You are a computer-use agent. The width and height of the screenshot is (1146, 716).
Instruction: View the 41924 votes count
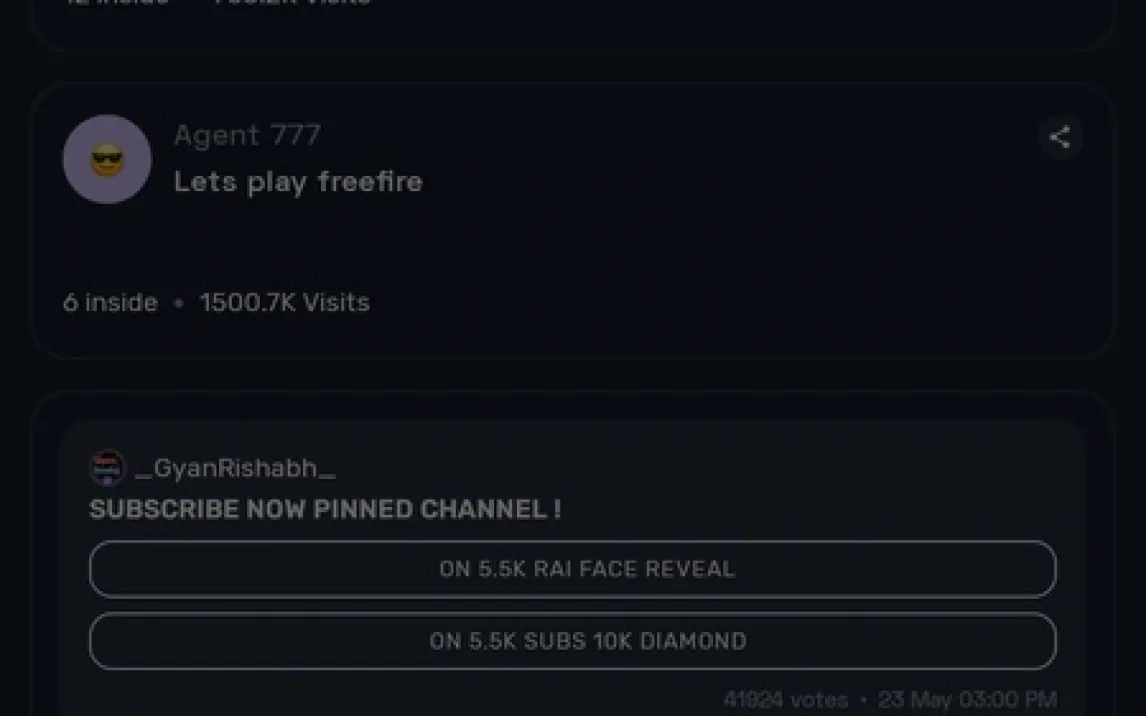click(x=785, y=700)
